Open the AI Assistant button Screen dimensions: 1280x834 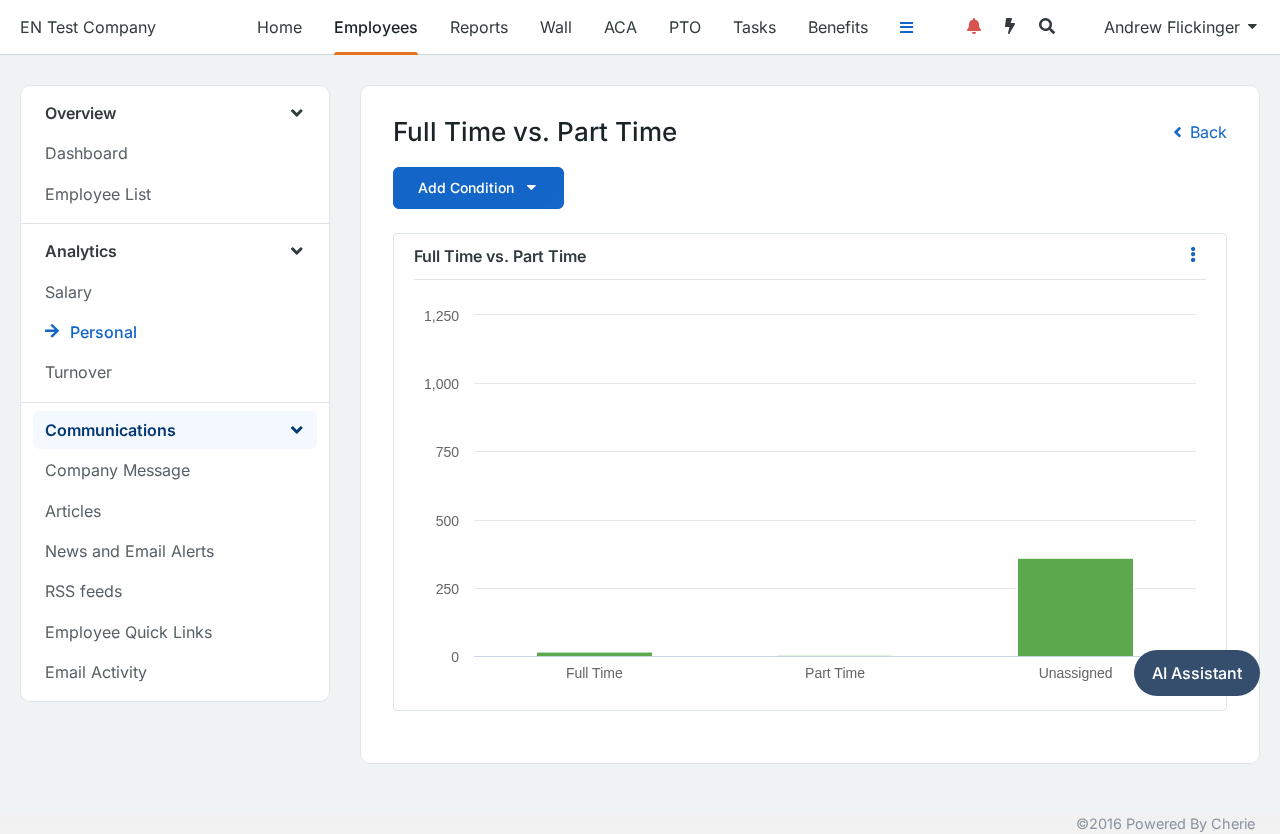pos(1197,673)
